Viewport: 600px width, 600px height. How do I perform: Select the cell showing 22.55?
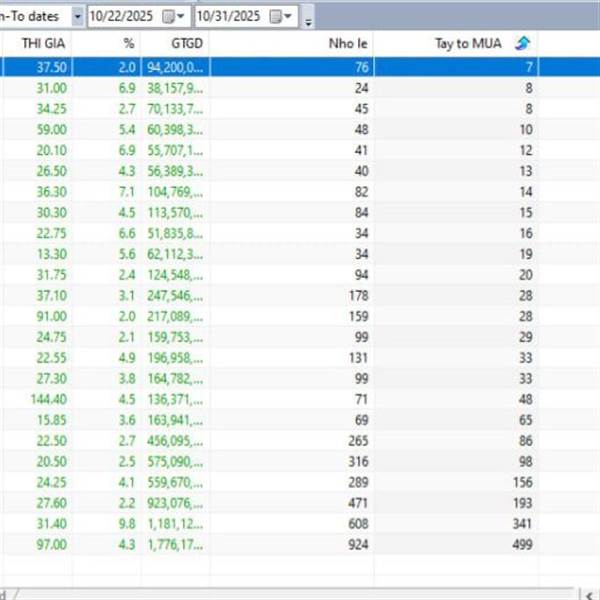tap(52, 358)
